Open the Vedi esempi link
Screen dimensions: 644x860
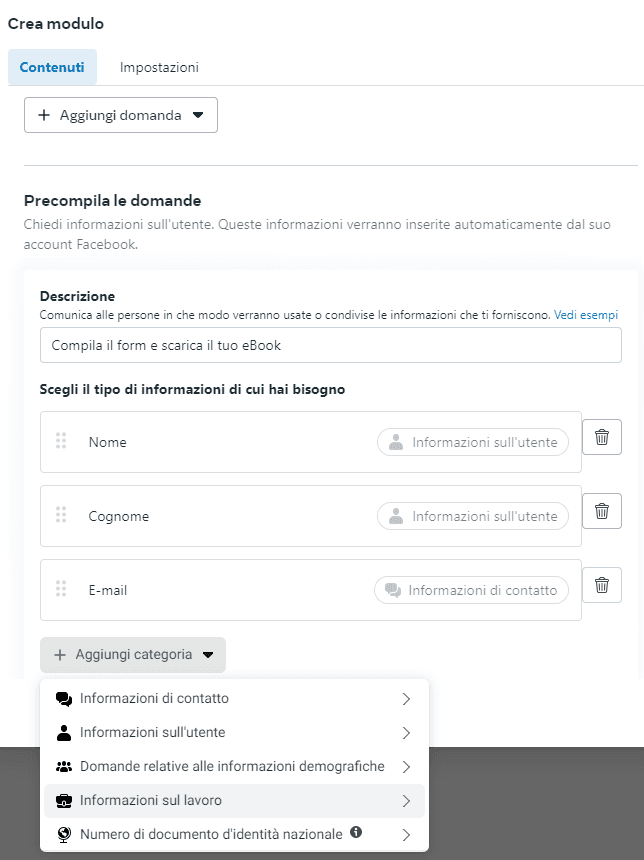(x=585, y=315)
